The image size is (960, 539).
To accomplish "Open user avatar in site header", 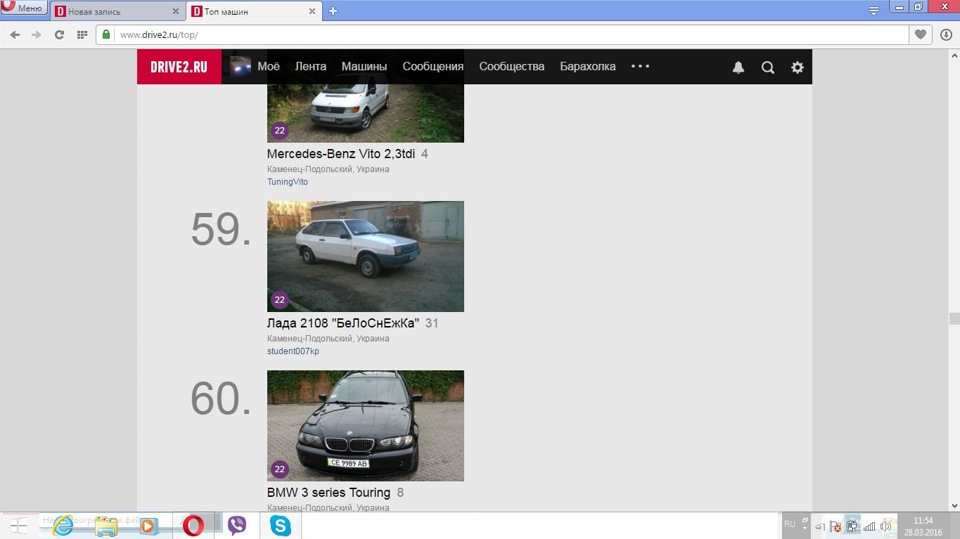I will (241, 66).
